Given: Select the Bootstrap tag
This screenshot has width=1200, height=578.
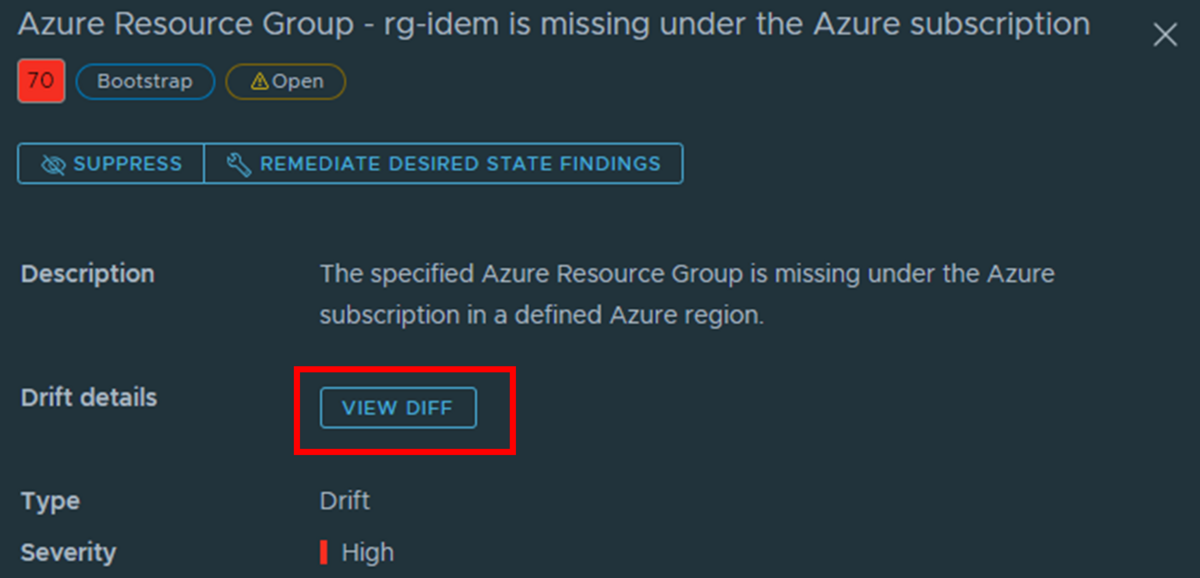Looking at the screenshot, I should (145, 82).
